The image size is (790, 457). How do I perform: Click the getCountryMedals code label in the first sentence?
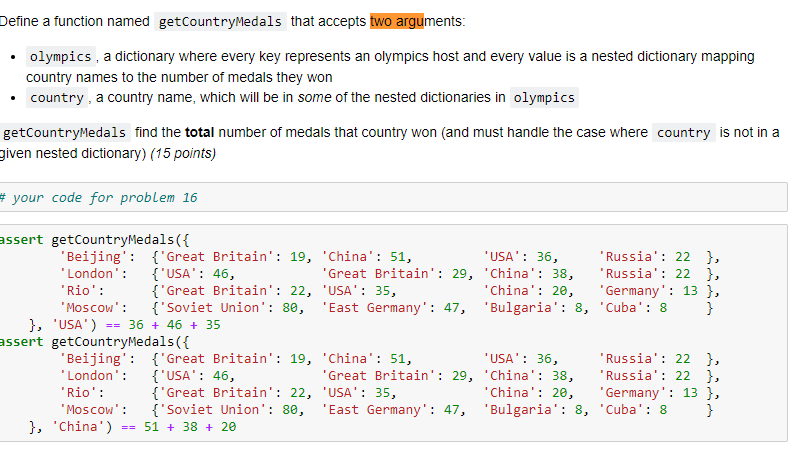pyautogui.click(x=220, y=22)
